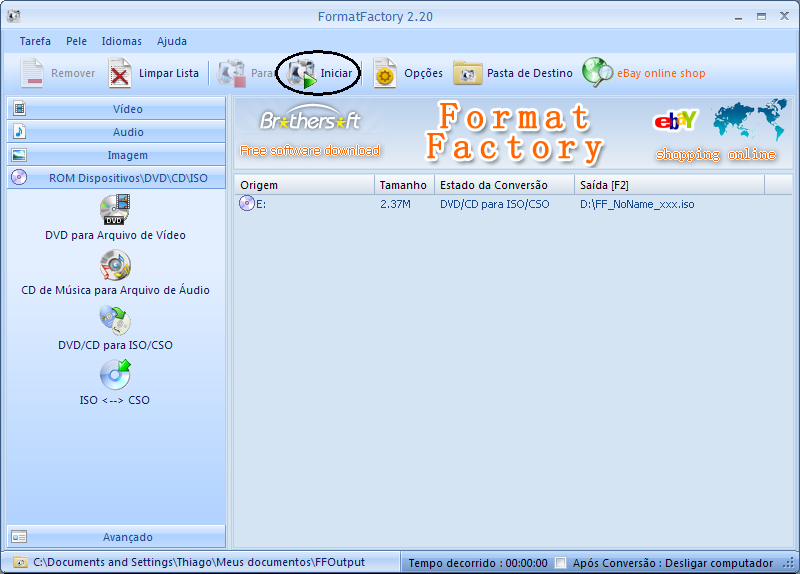
Task: Enable Desligar computador após conversão checkbox
Action: 561,563
